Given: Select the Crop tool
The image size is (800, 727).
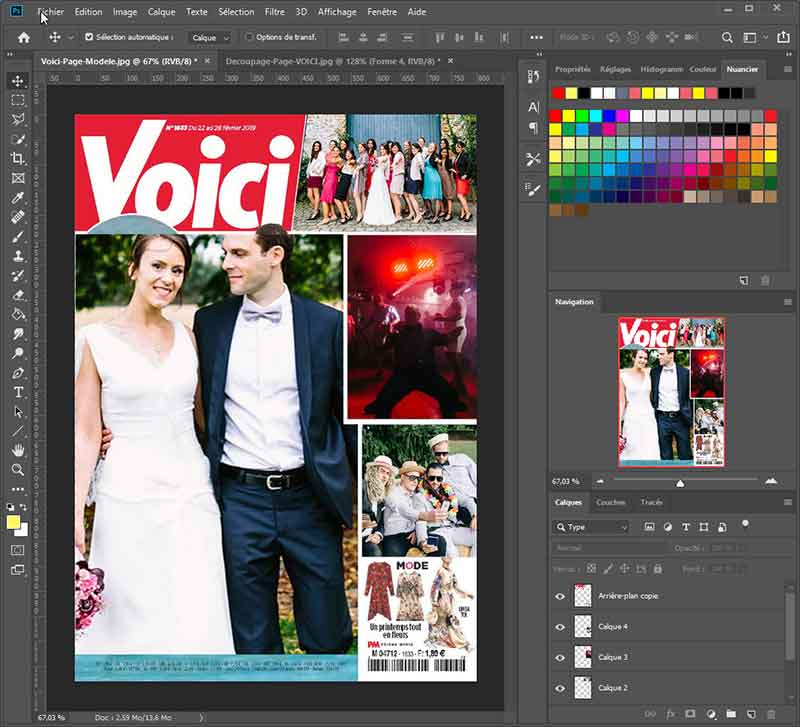Looking at the screenshot, I should pos(18,158).
